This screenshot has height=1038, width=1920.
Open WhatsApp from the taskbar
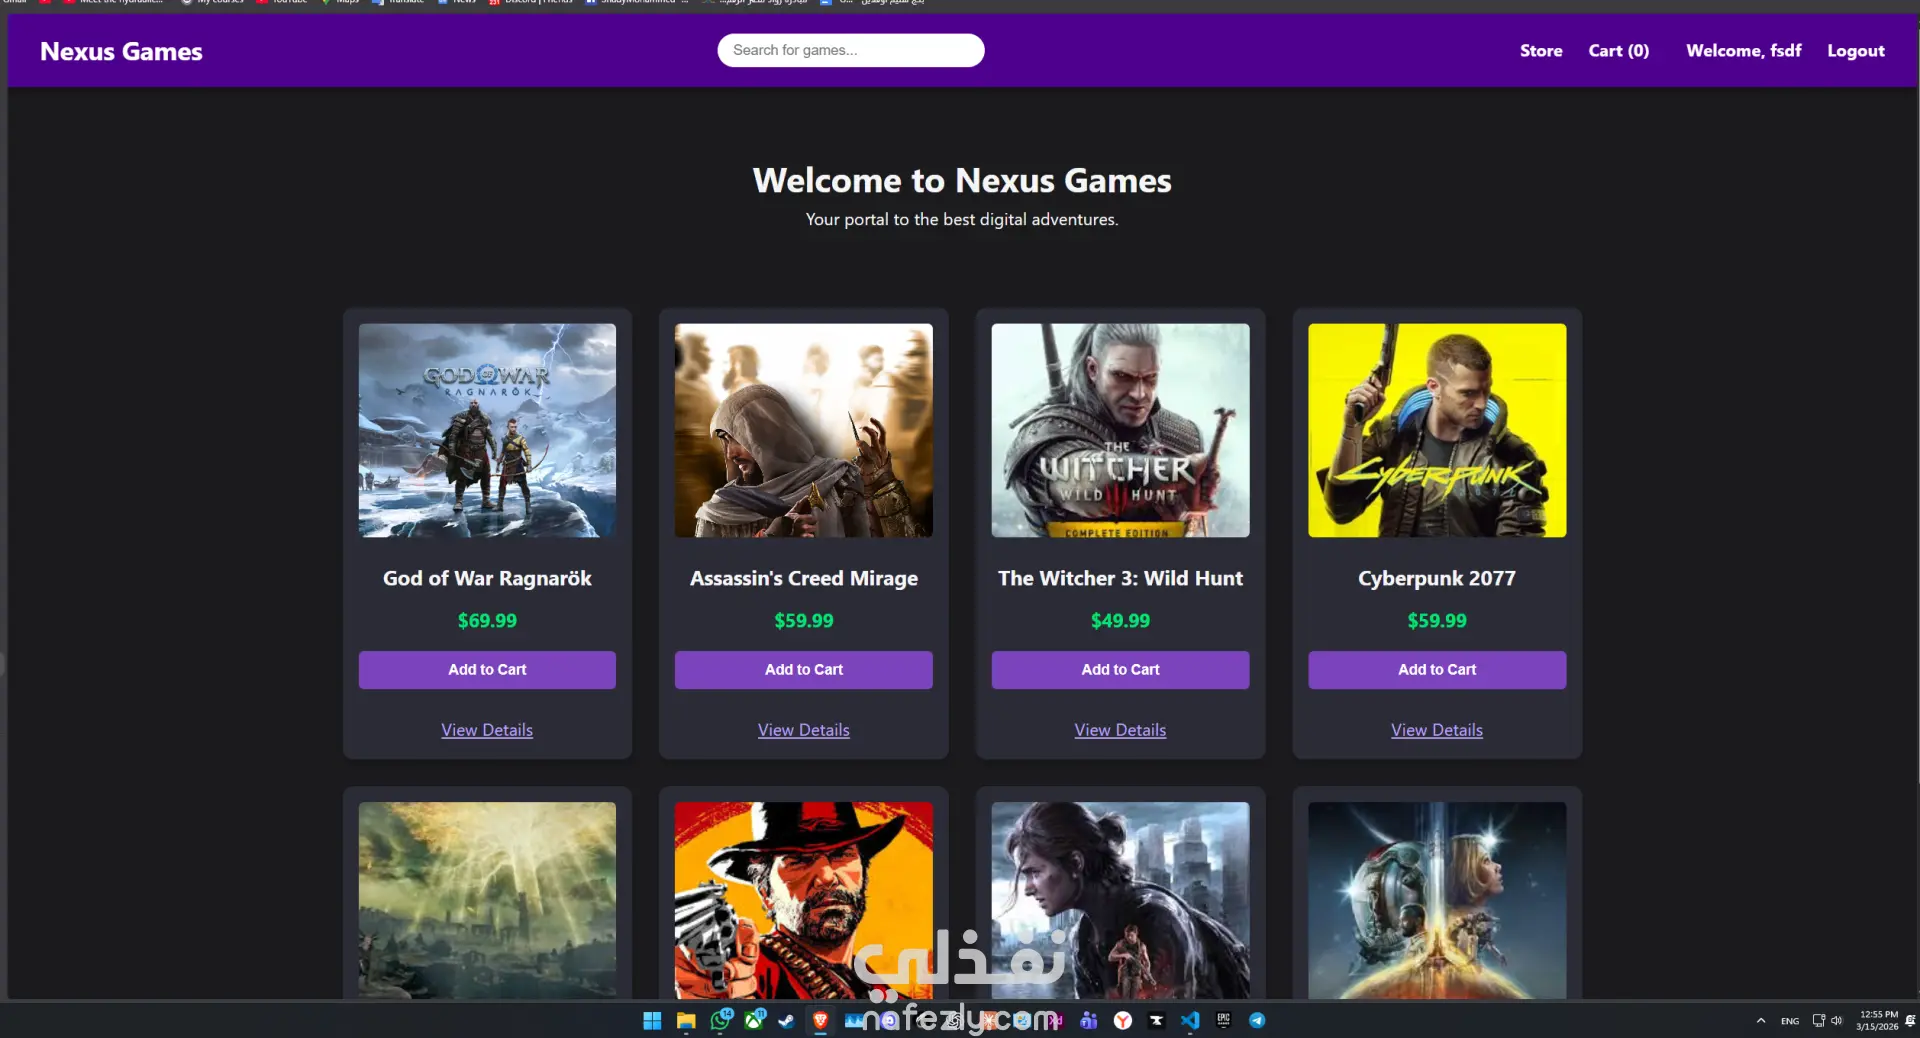[x=720, y=1020]
